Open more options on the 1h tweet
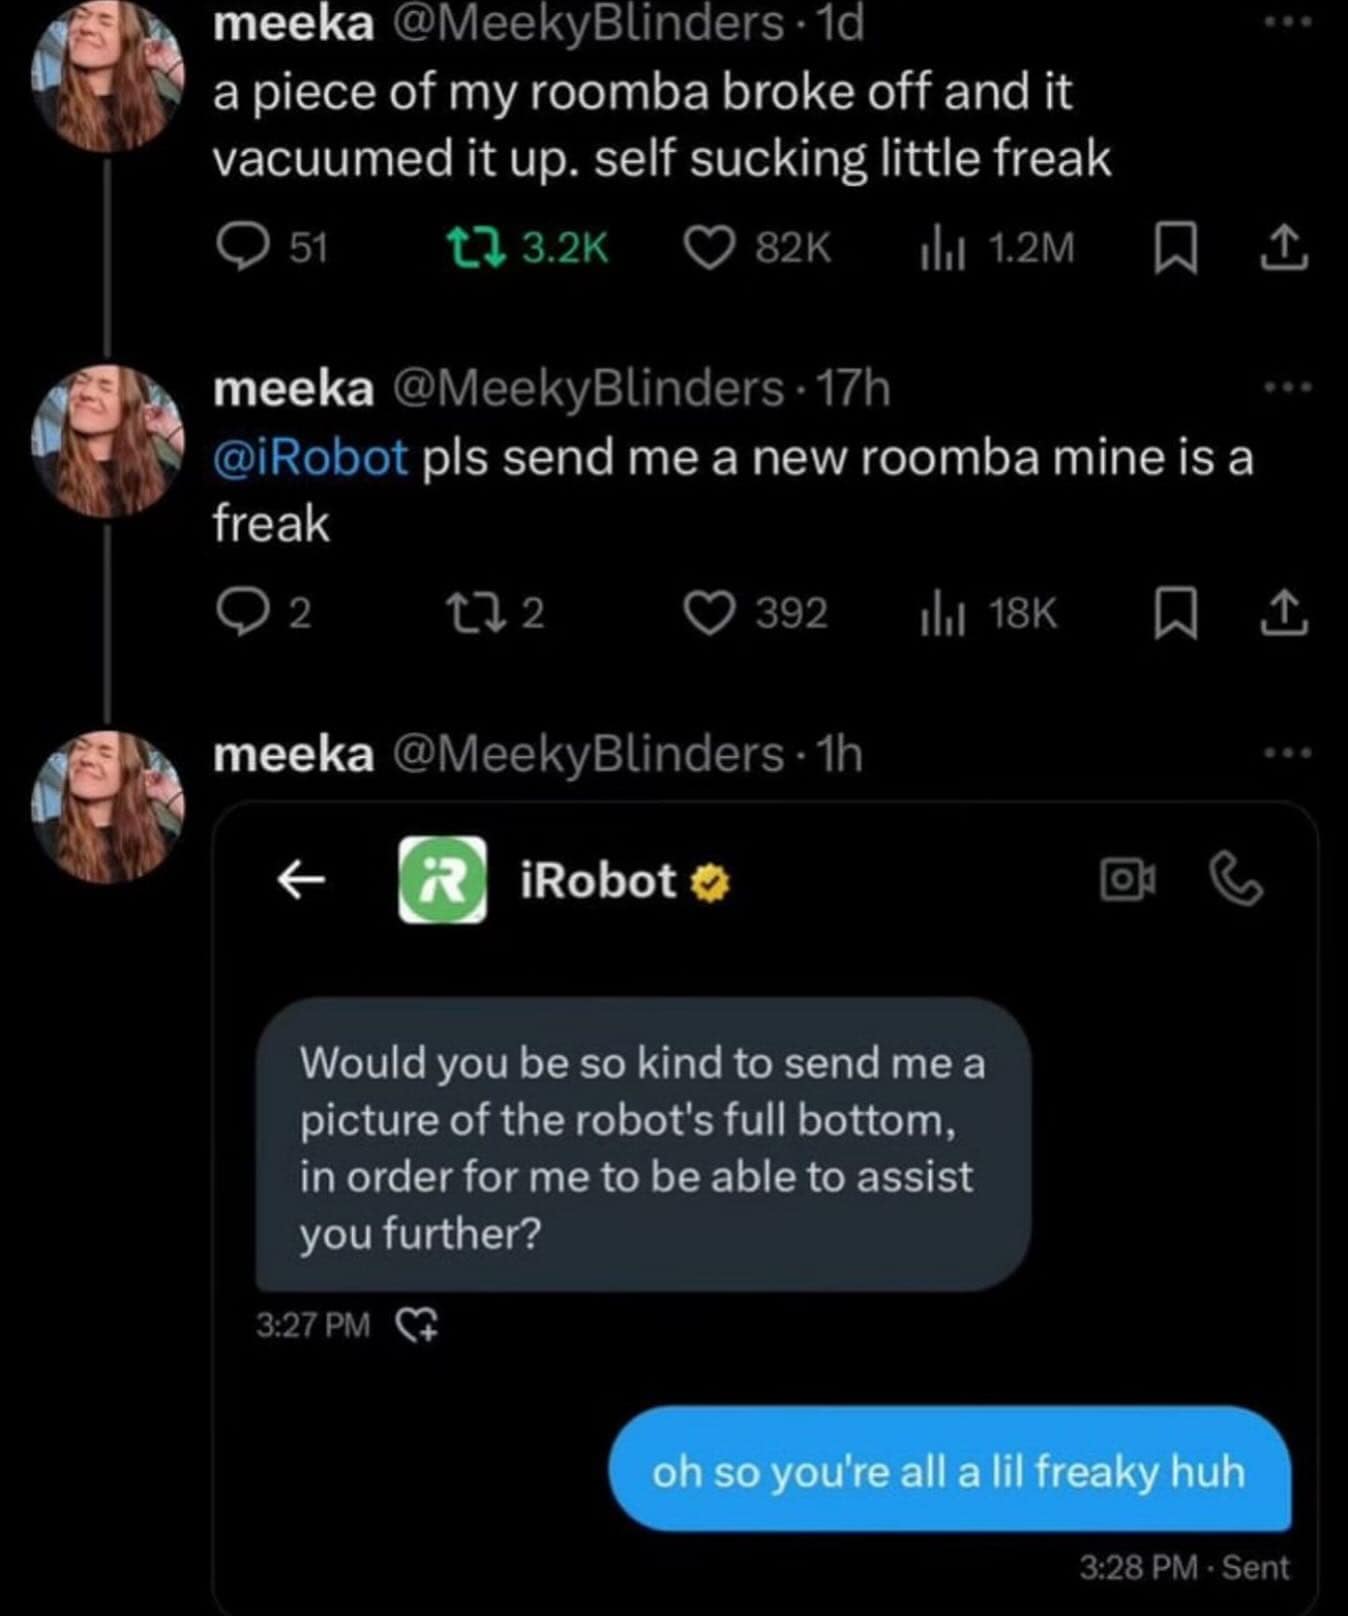1348x1616 pixels. coord(1287,752)
